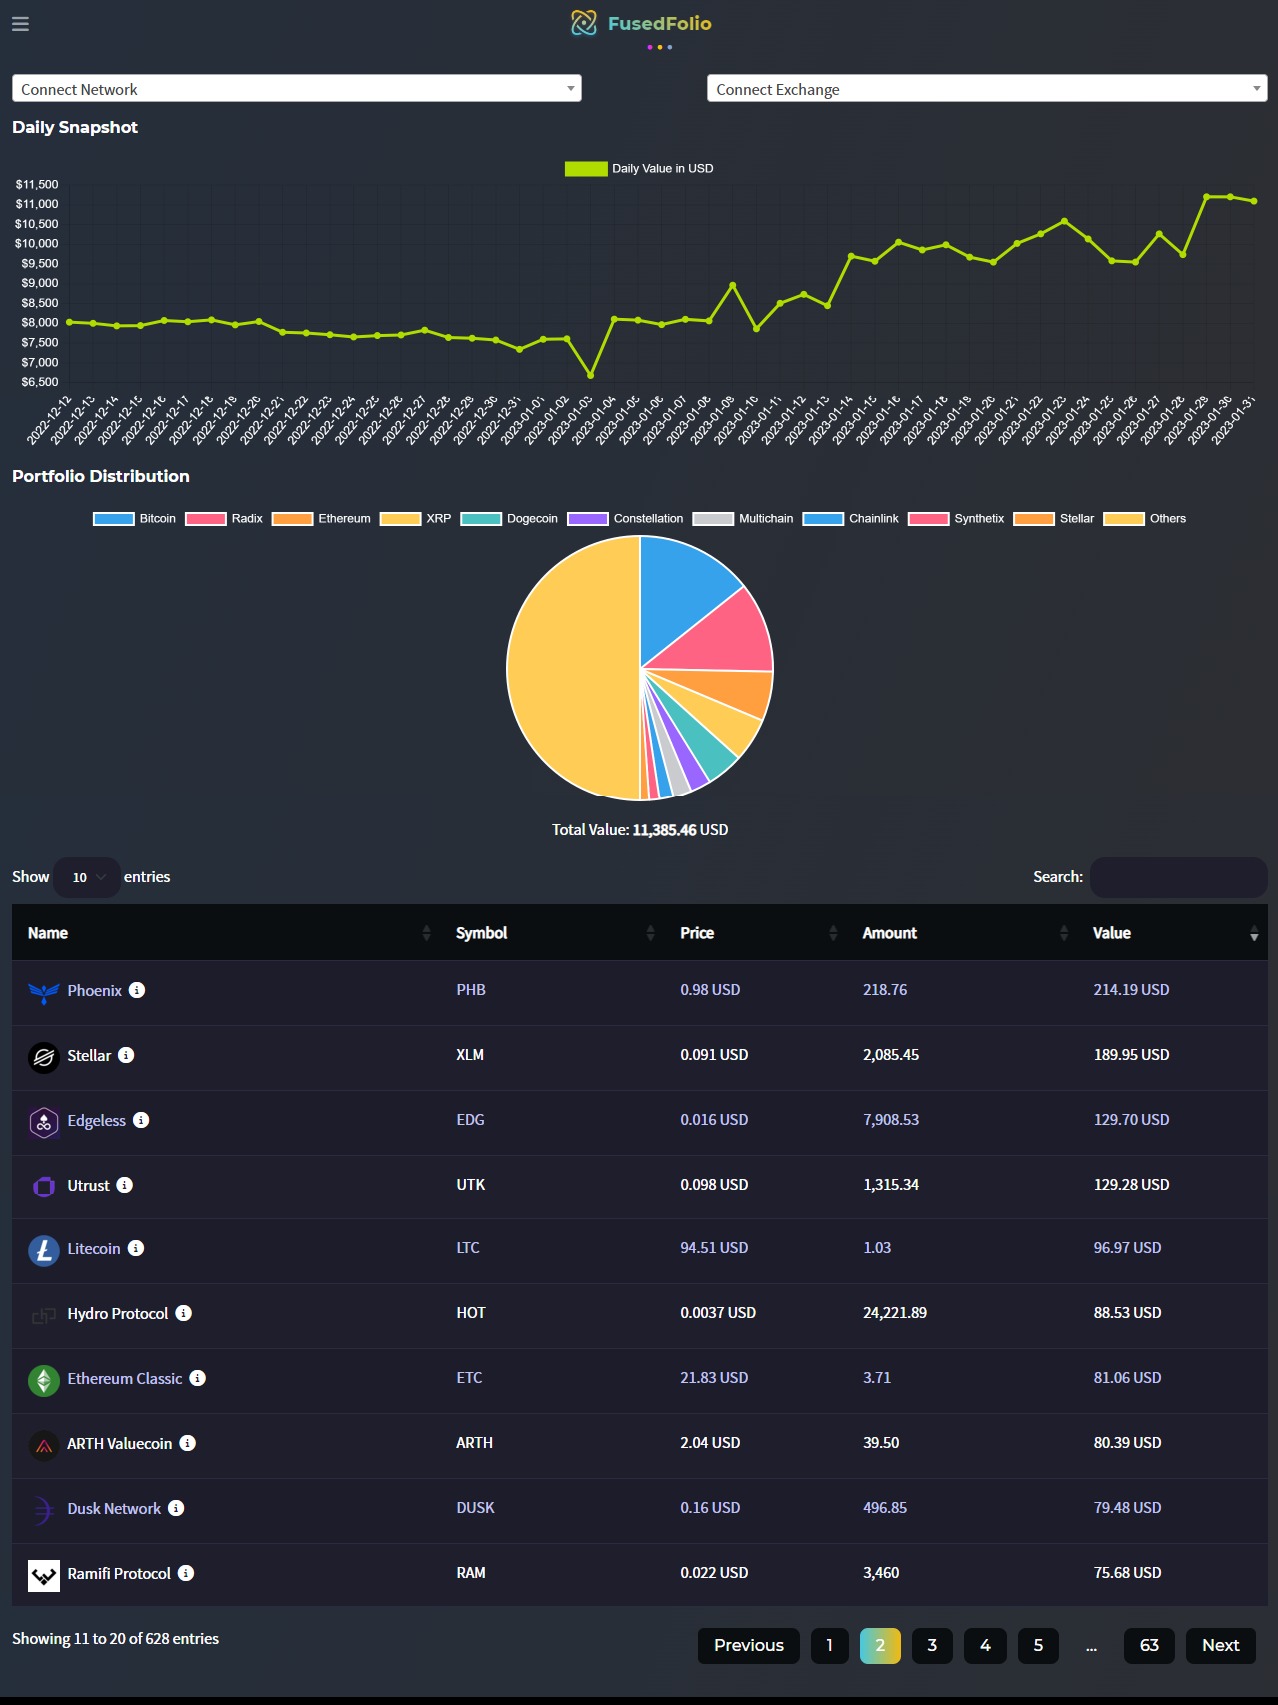Click the Radix pink legend swatch
Screen dimensions: 1278x1705
(x=205, y=518)
